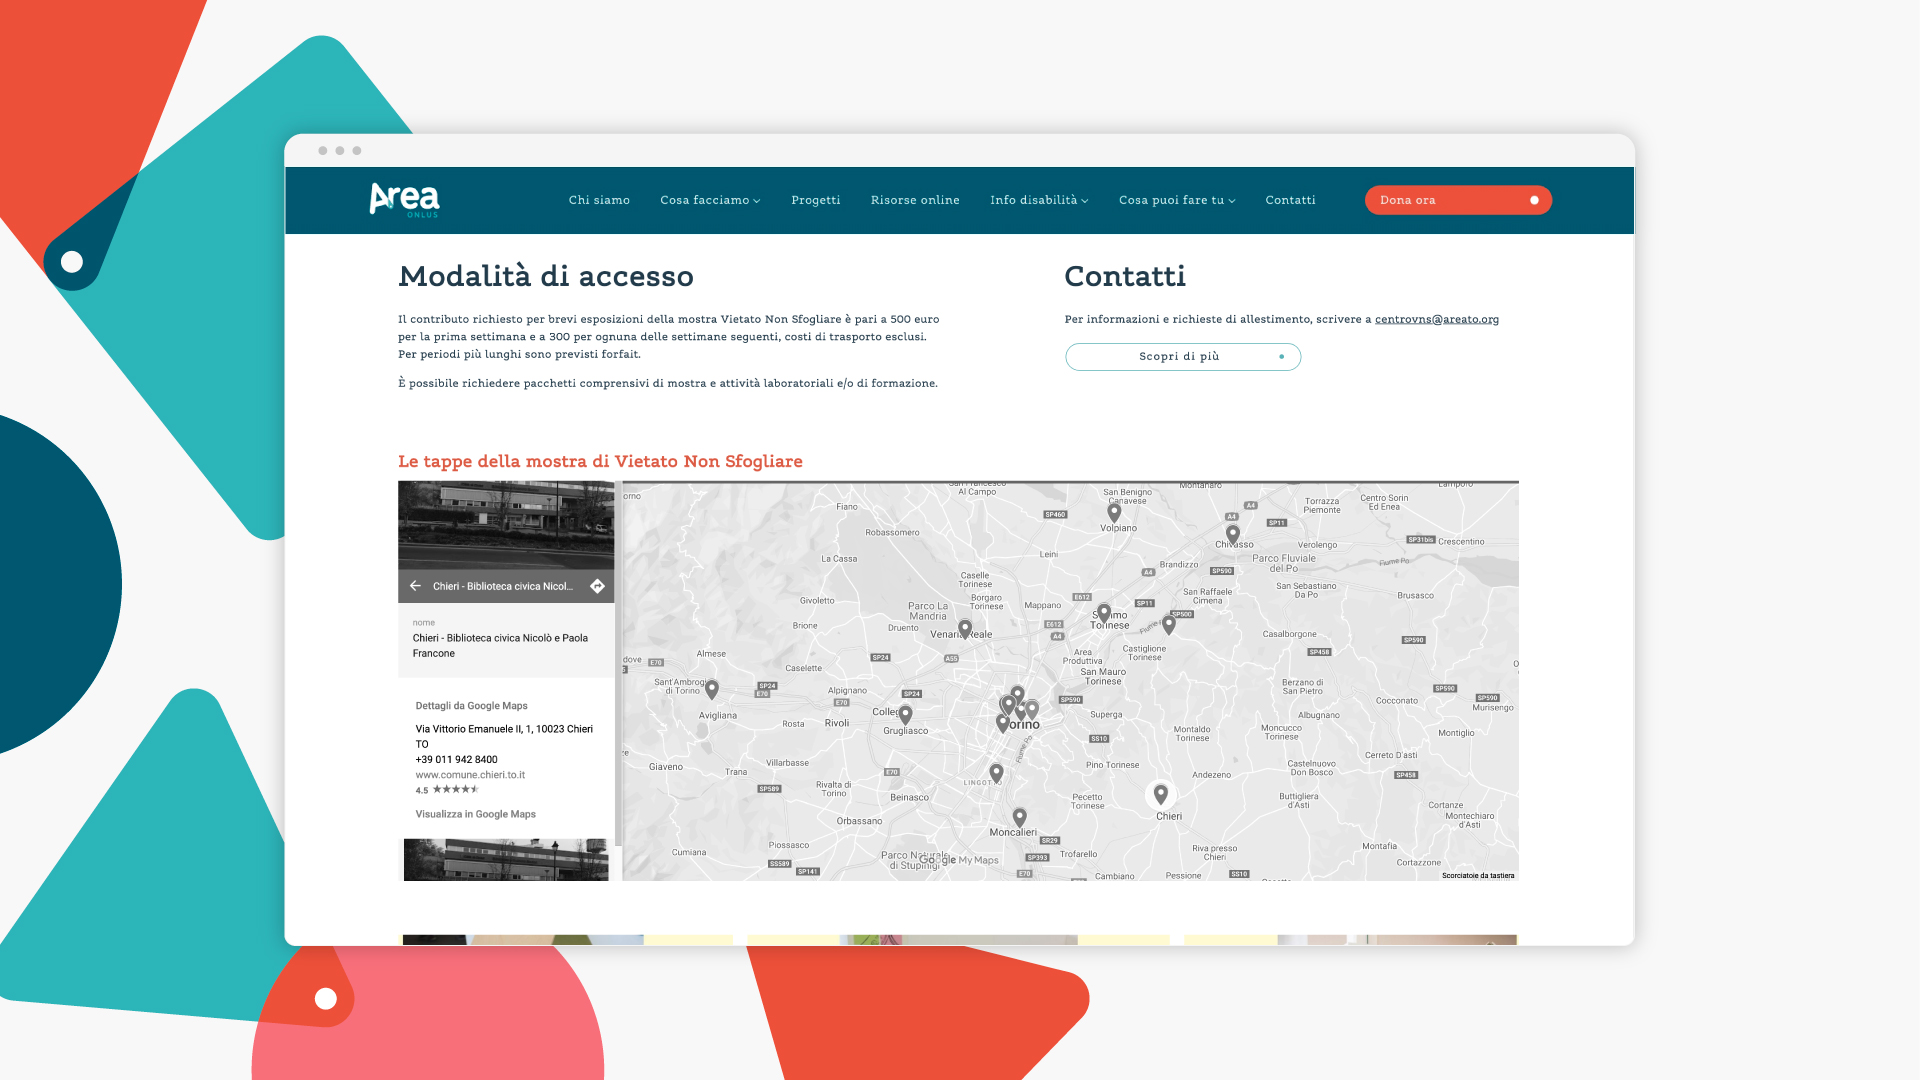Screen dimensions: 1920x1080
Task: Select the Grugliasco map pin
Action: coord(905,714)
